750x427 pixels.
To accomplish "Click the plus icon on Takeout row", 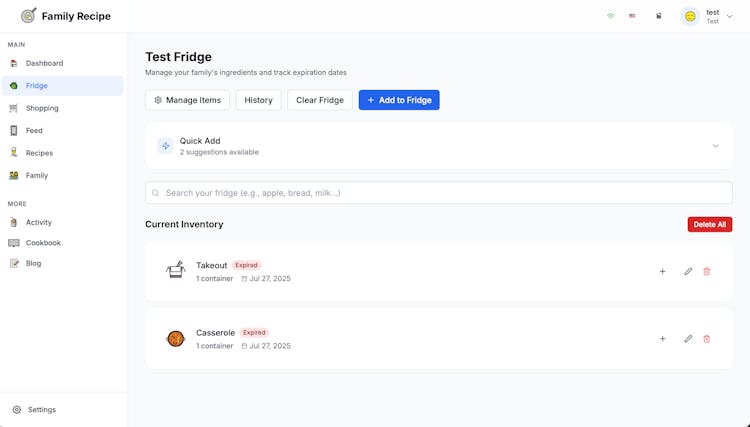I will tap(662, 271).
